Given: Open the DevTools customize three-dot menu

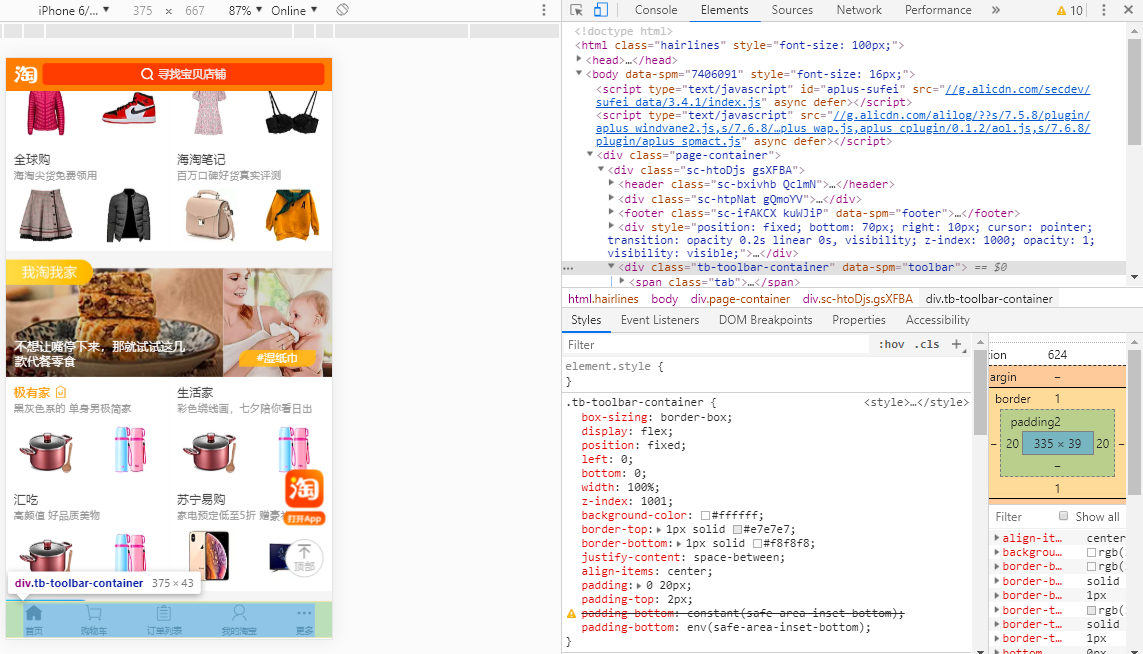Looking at the screenshot, I should click(1104, 10).
